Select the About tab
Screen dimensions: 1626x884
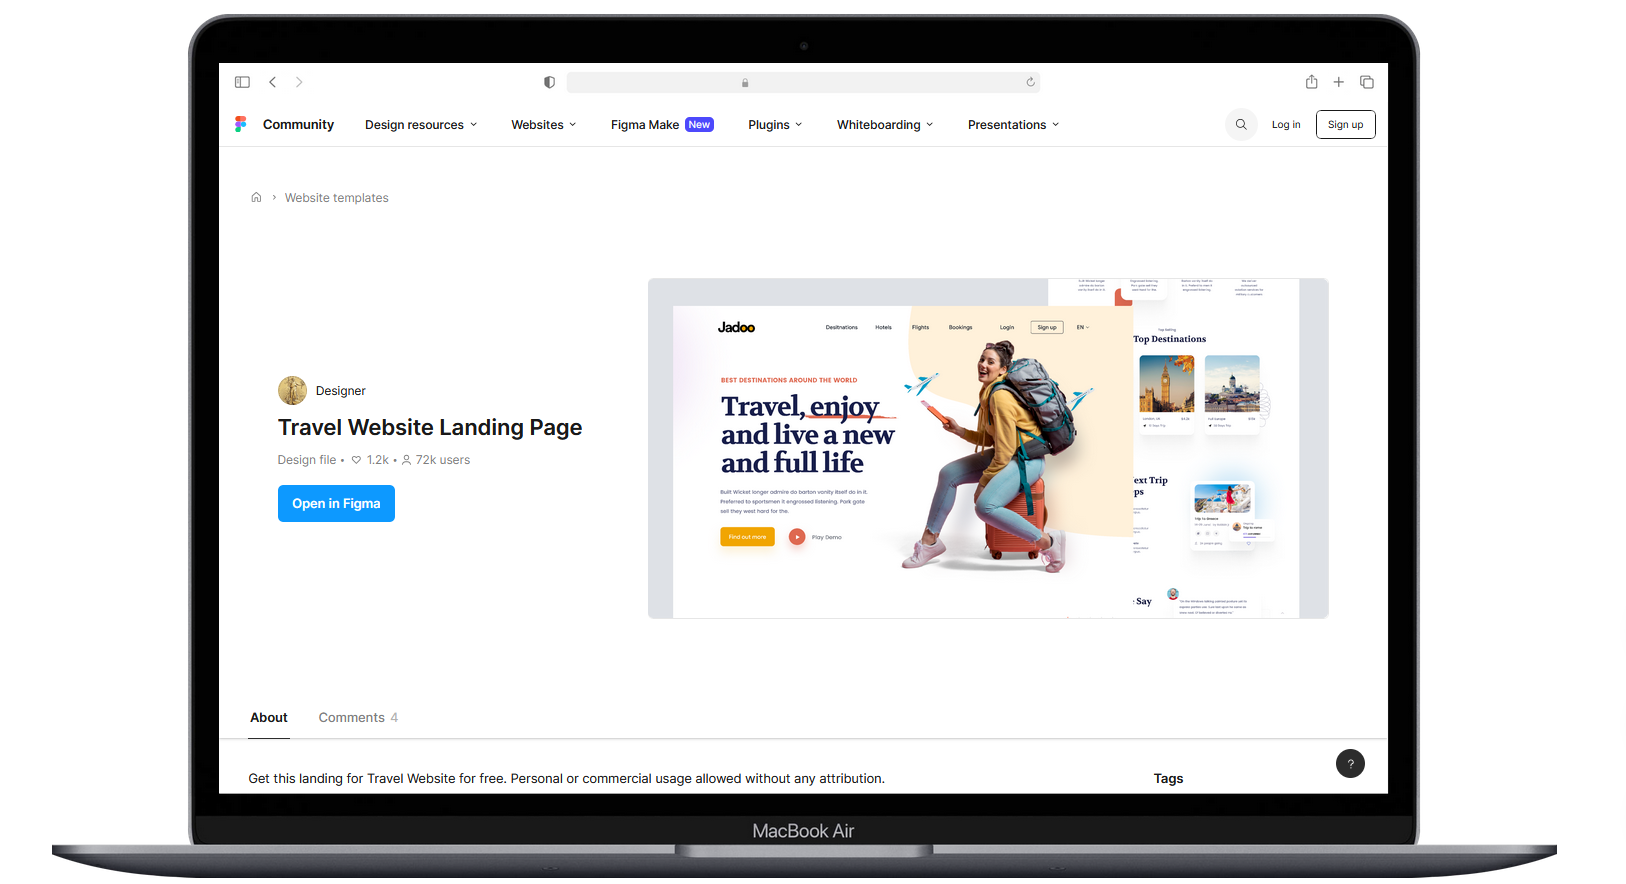point(269,718)
